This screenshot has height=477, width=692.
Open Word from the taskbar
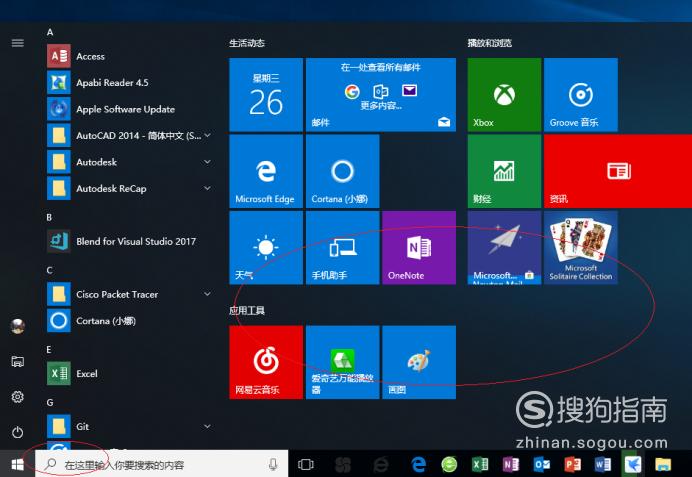pos(603,464)
